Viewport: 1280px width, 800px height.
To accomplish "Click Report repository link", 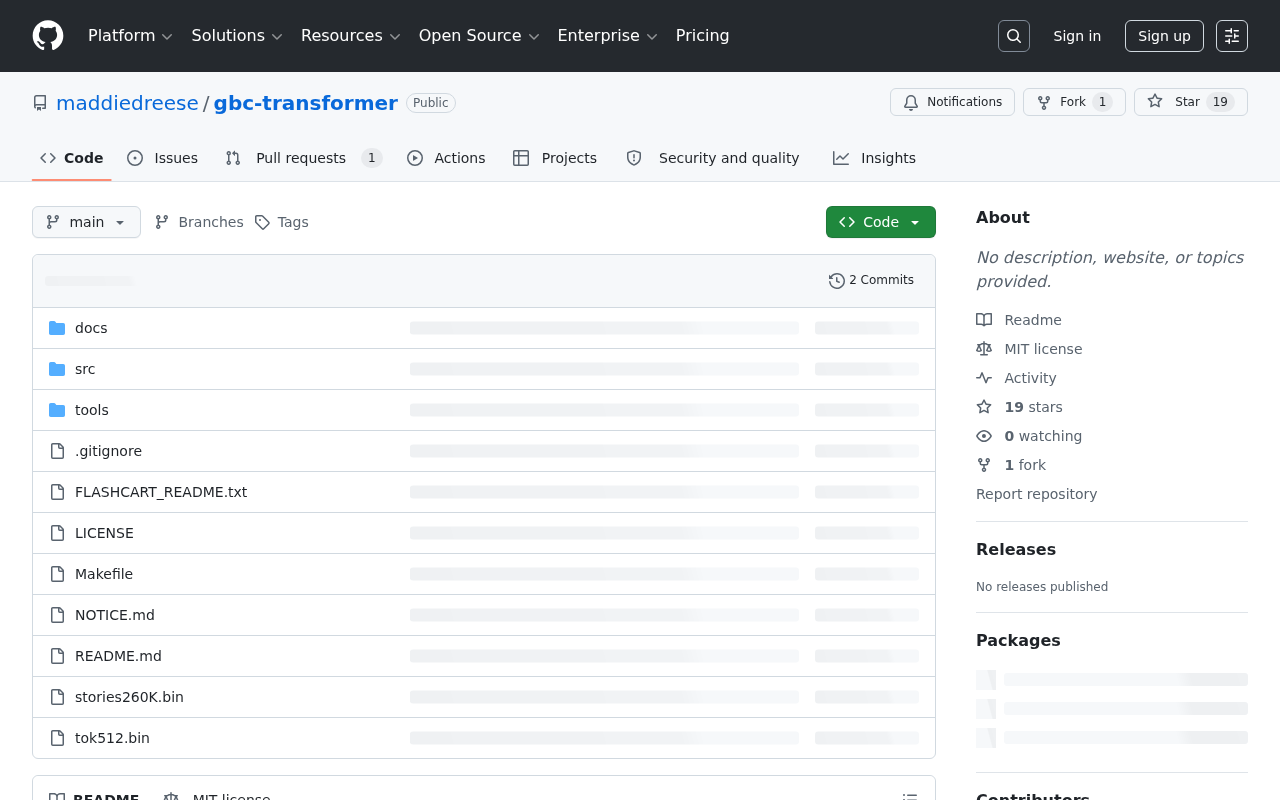I will [x=1036, y=494].
